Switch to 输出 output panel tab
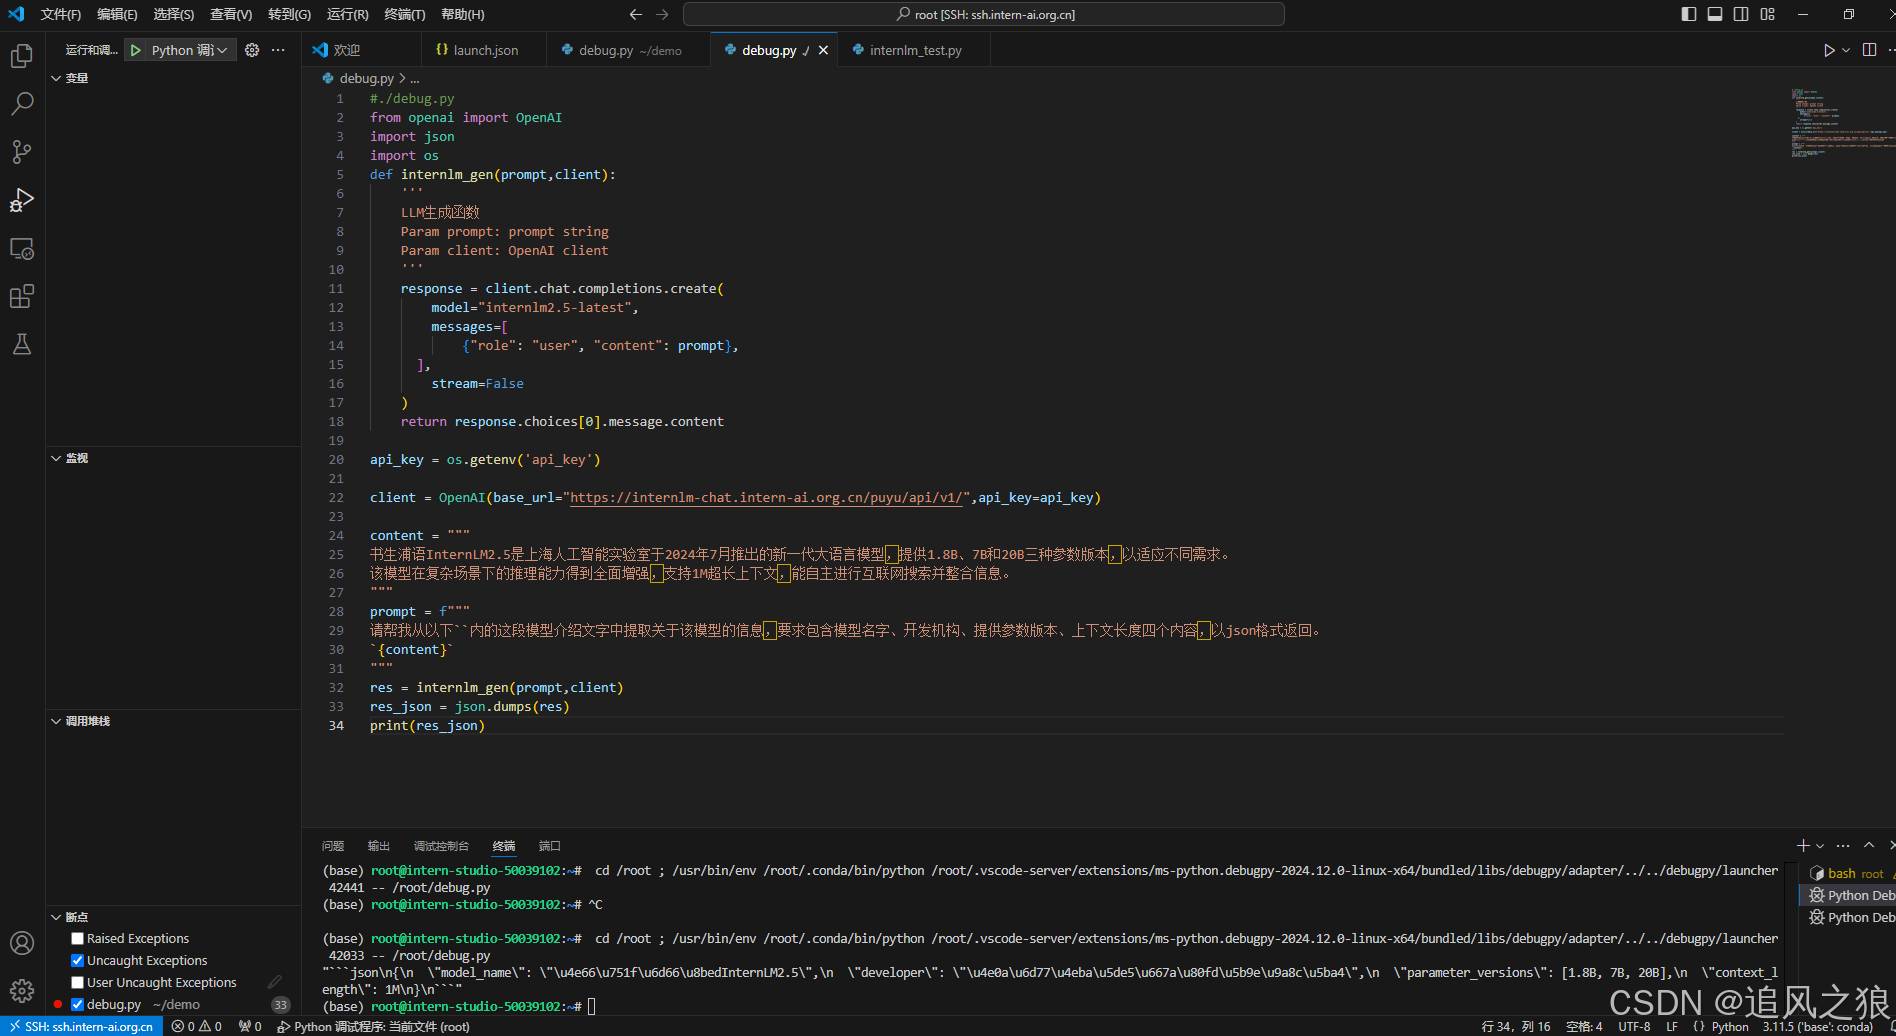The image size is (1896, 1036). (x=379, y=846)
